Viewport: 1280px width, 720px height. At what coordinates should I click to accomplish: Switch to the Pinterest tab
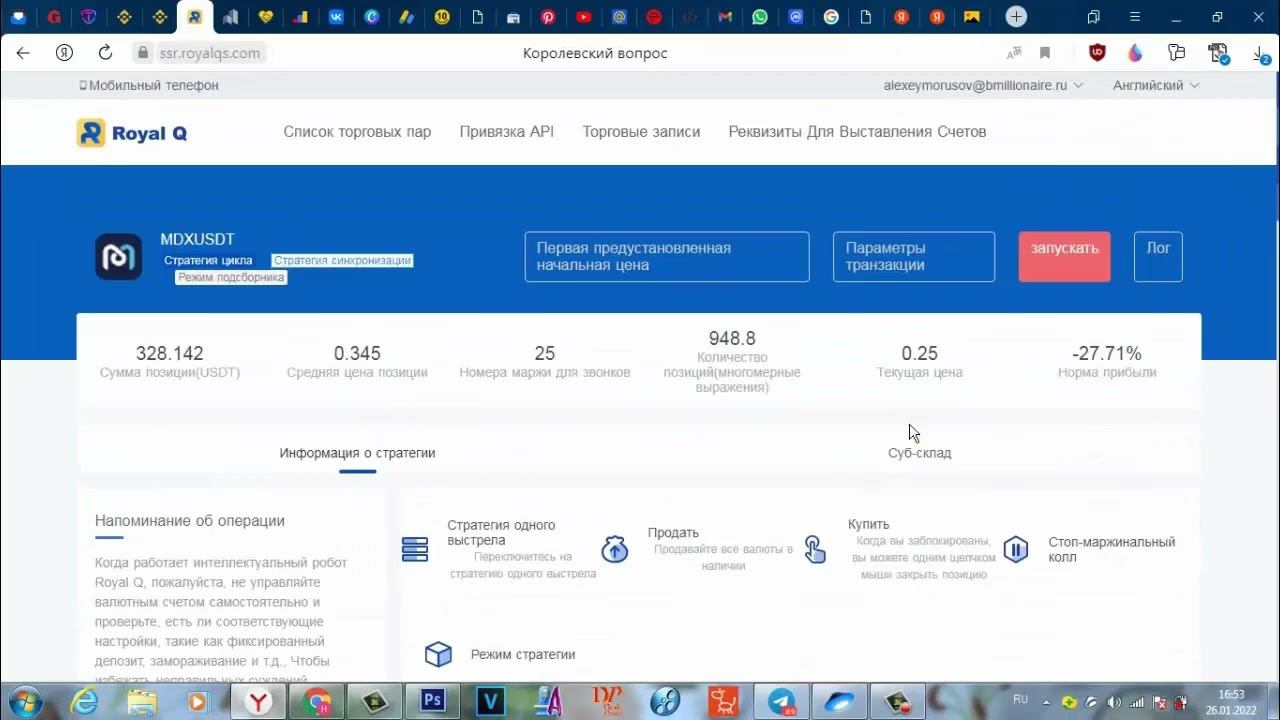click(548, 17)
